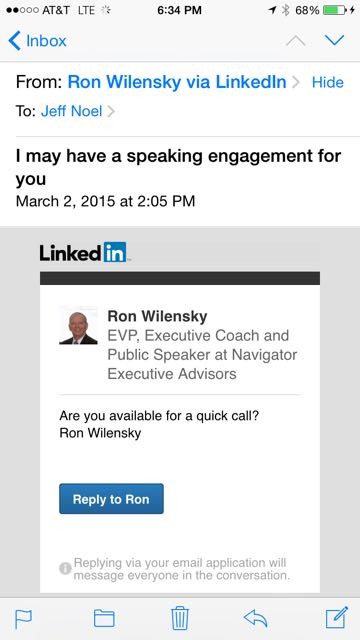Go back to Inbox
The height and width of the screenshot is (640, 360).
point(37,41)
